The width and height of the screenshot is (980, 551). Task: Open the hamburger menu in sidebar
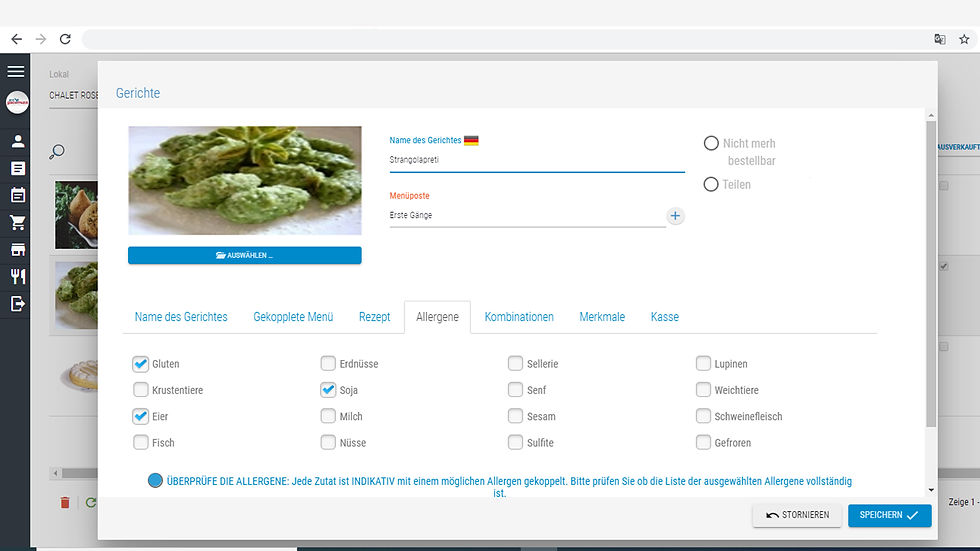pos(16,71)
